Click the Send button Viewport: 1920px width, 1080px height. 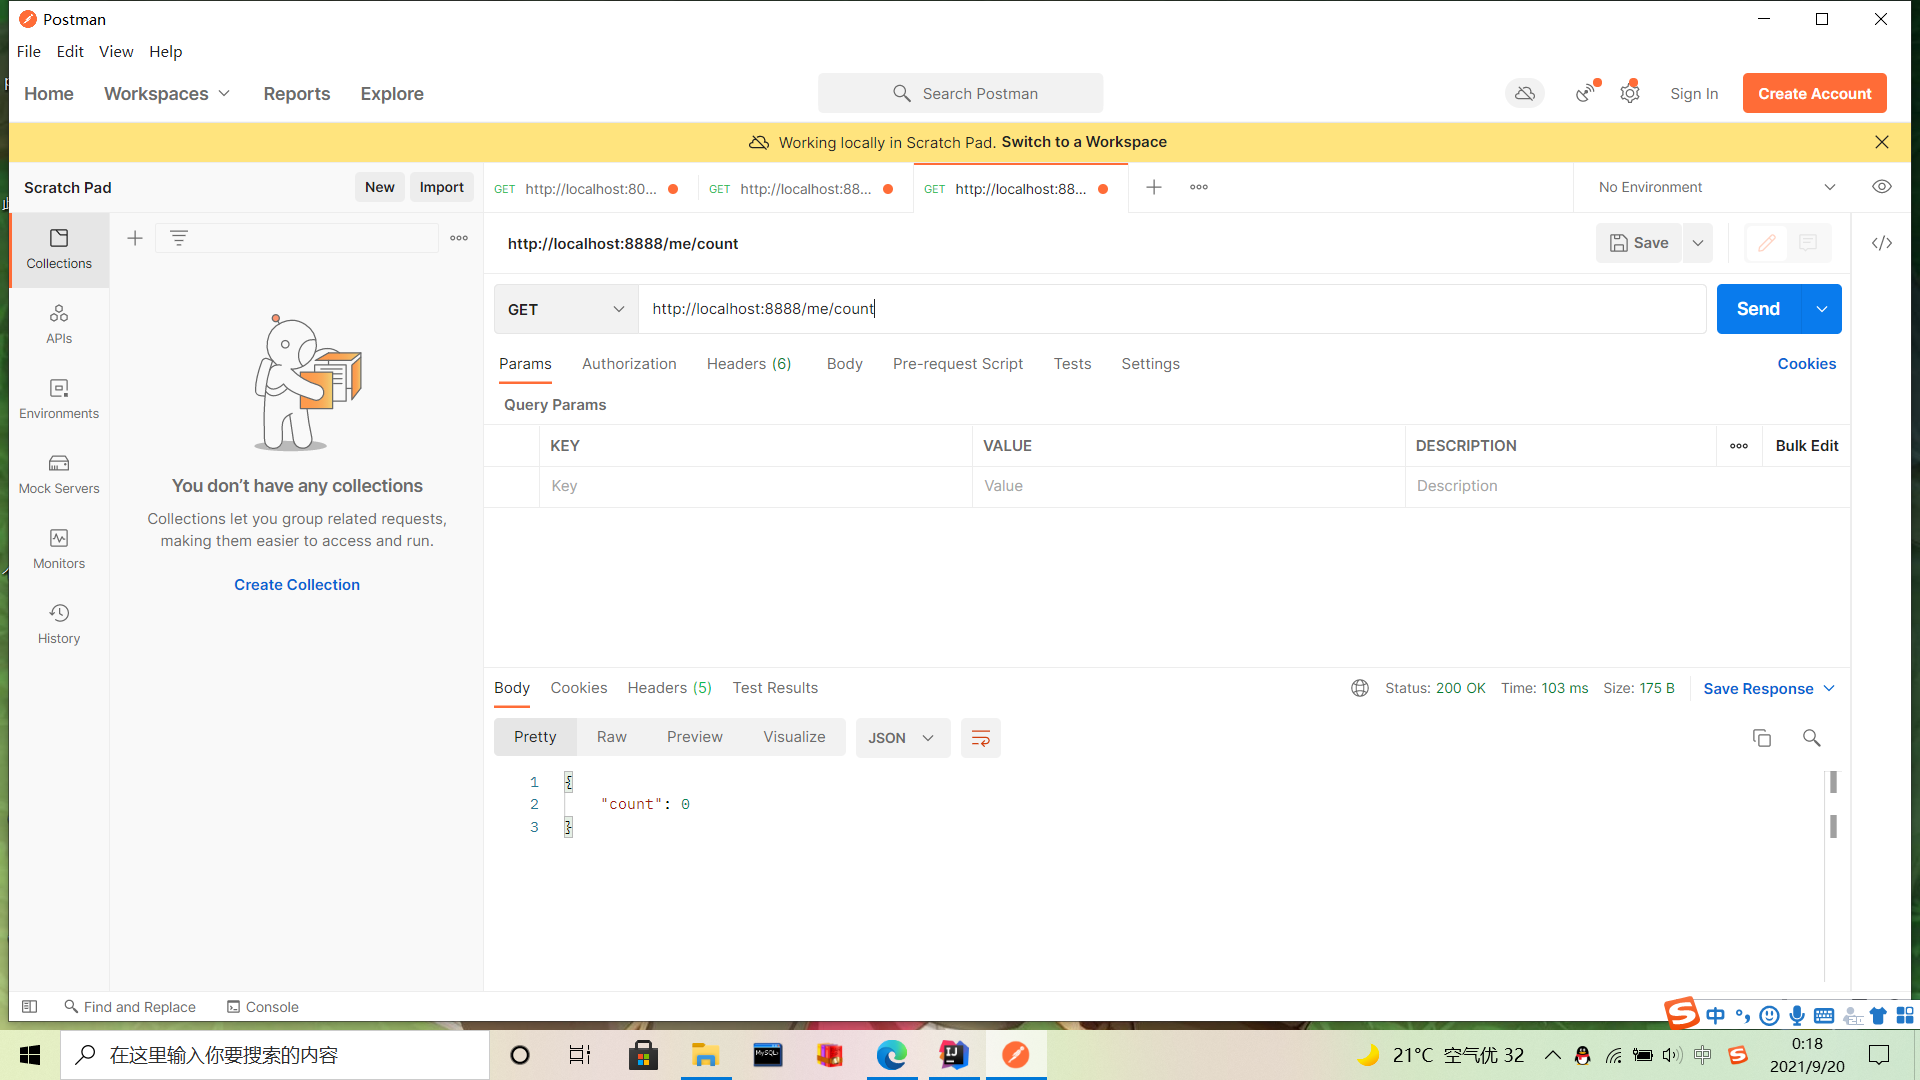[1758, 309]
